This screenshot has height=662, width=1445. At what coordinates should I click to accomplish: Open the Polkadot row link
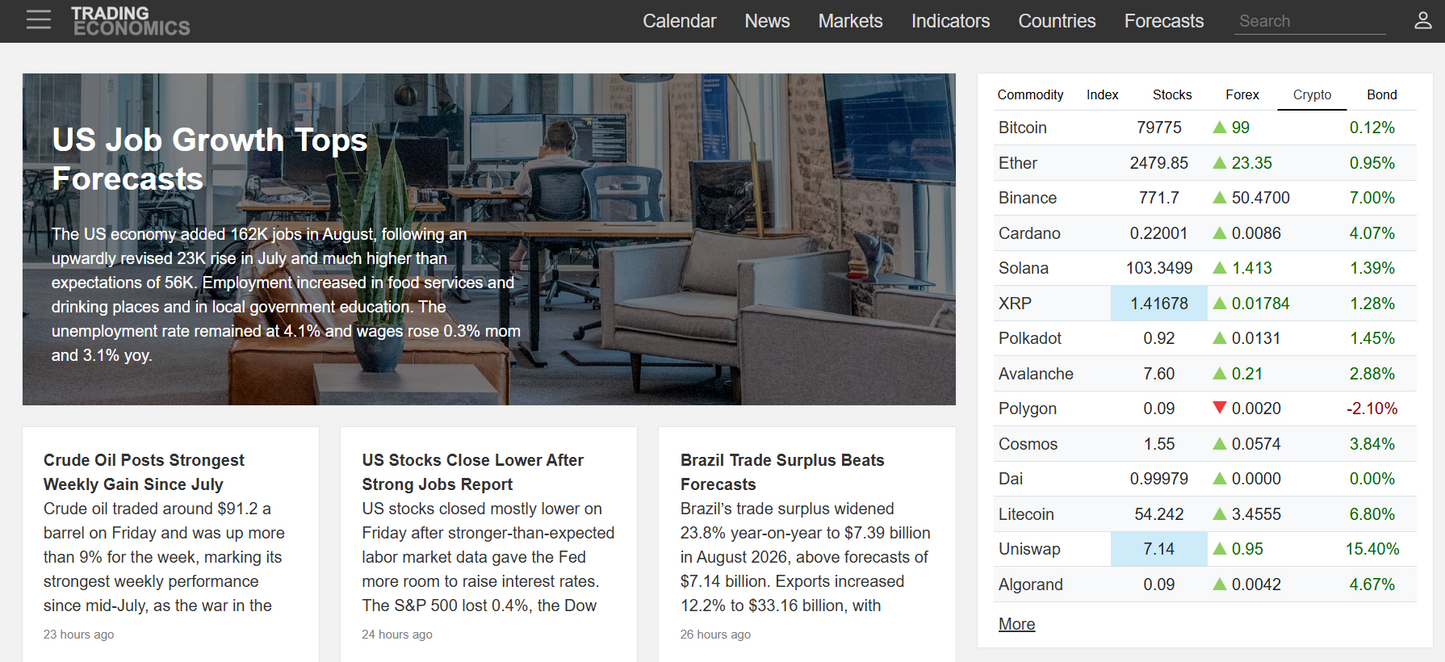tap(1030, 338)
